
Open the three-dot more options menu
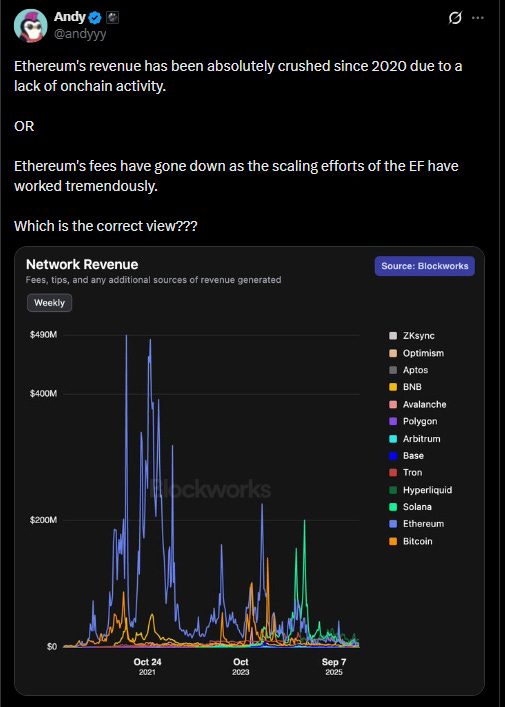coord(478,18)
